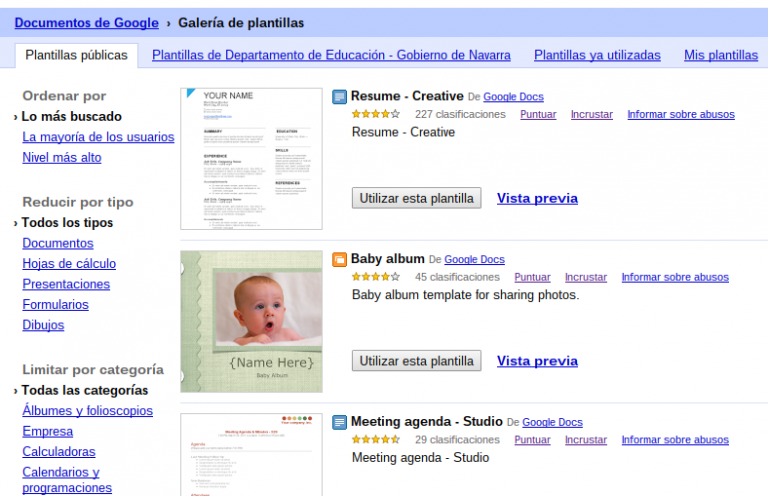Screen dimensions: 768x496
Task: Go to Mis plantillas tab
Action: (x=721, y=55)
